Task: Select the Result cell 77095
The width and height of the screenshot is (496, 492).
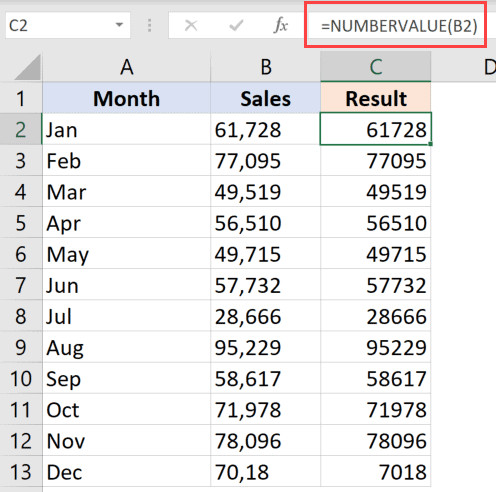Action: coord(376,161)
